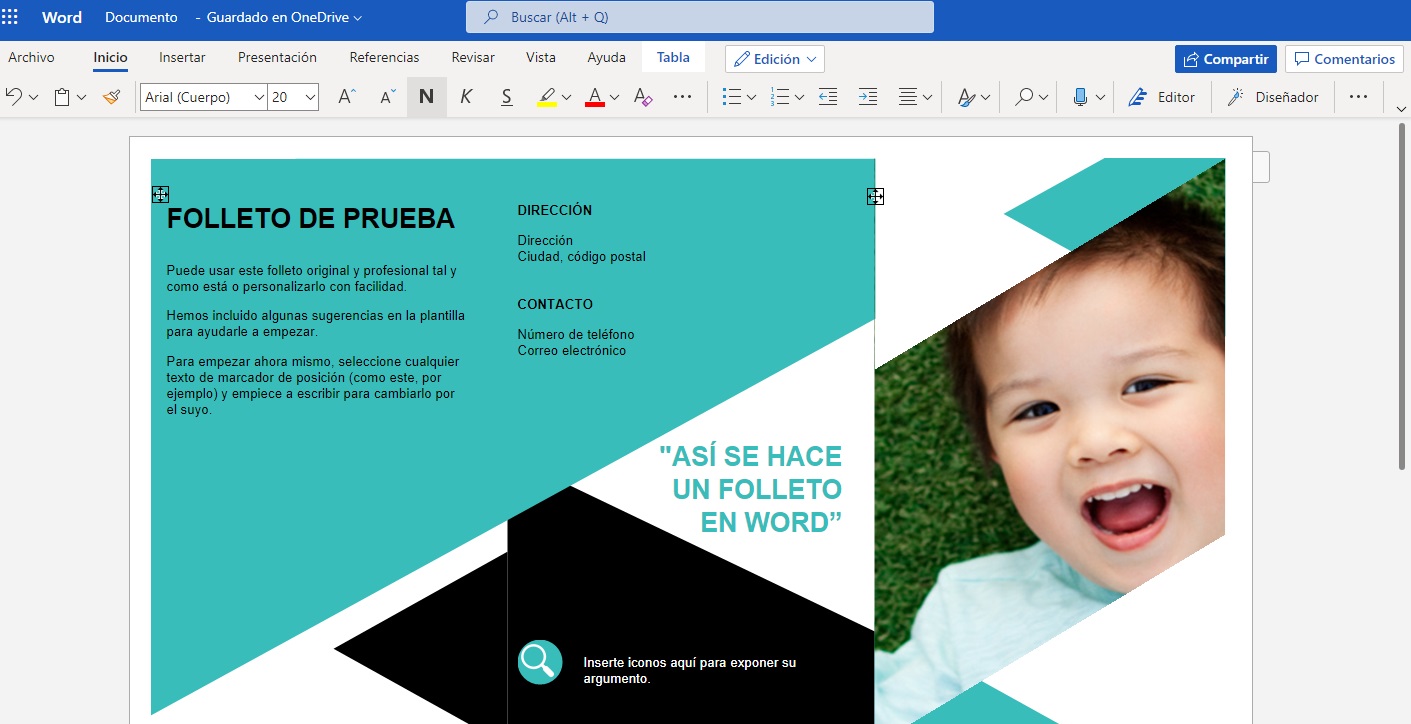Toggle bold formatting with the N button
The width and height of the screenshot is (1411, 724).
pos(427,97)
